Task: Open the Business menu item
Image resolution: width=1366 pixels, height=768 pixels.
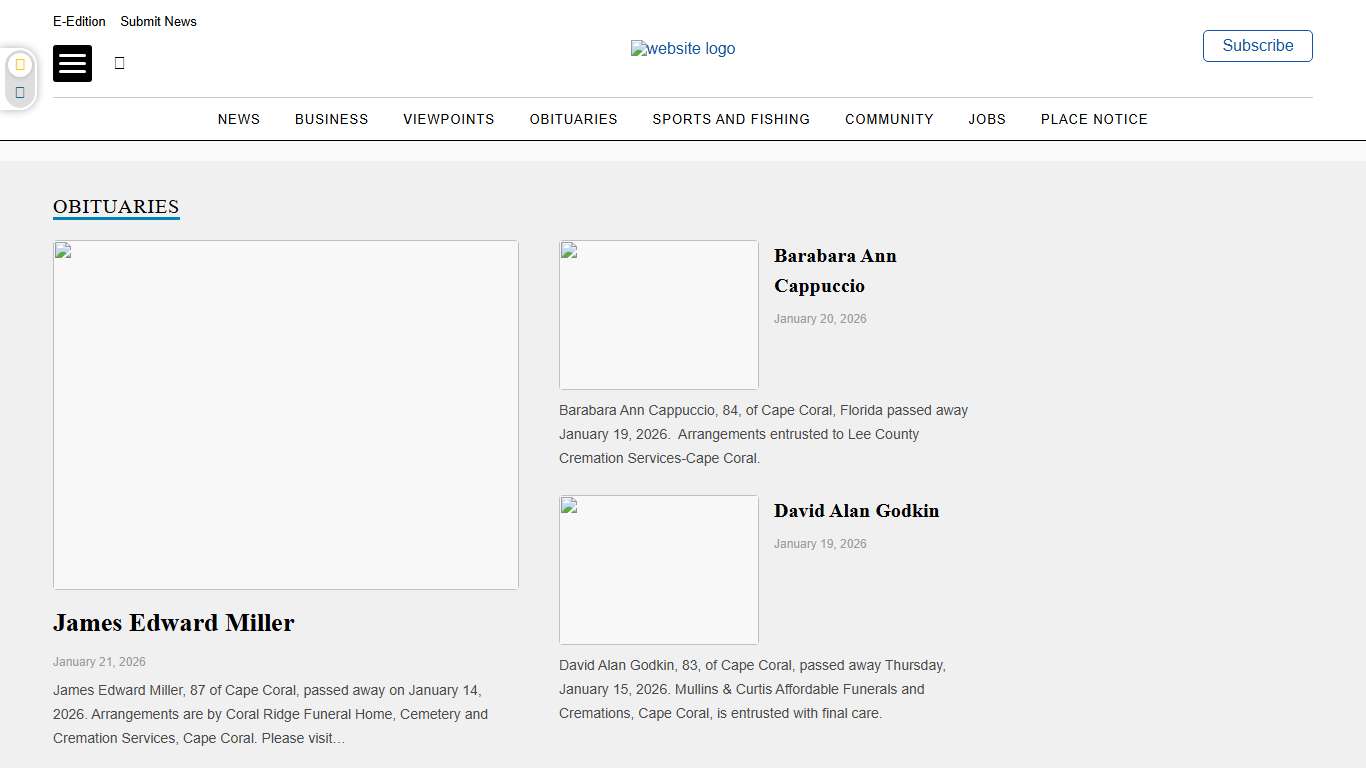Action: point(331,119)
